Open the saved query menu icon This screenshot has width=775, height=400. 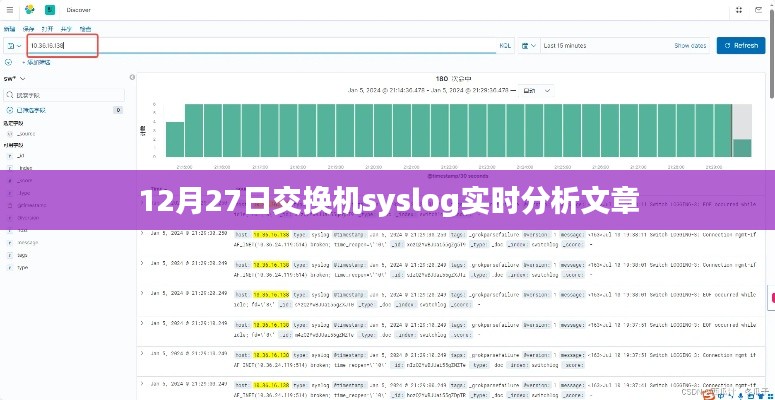click(14, 45)
